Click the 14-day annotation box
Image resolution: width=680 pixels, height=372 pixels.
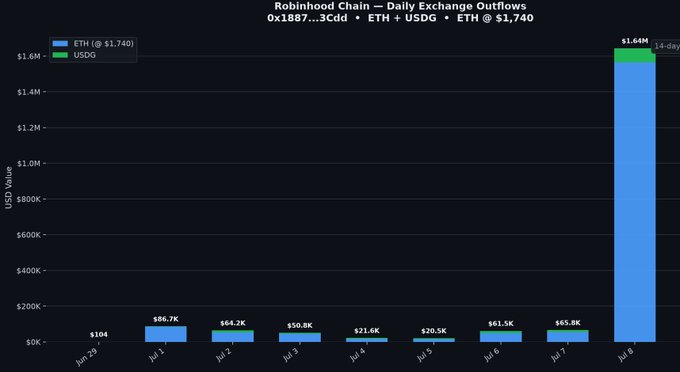666,46
